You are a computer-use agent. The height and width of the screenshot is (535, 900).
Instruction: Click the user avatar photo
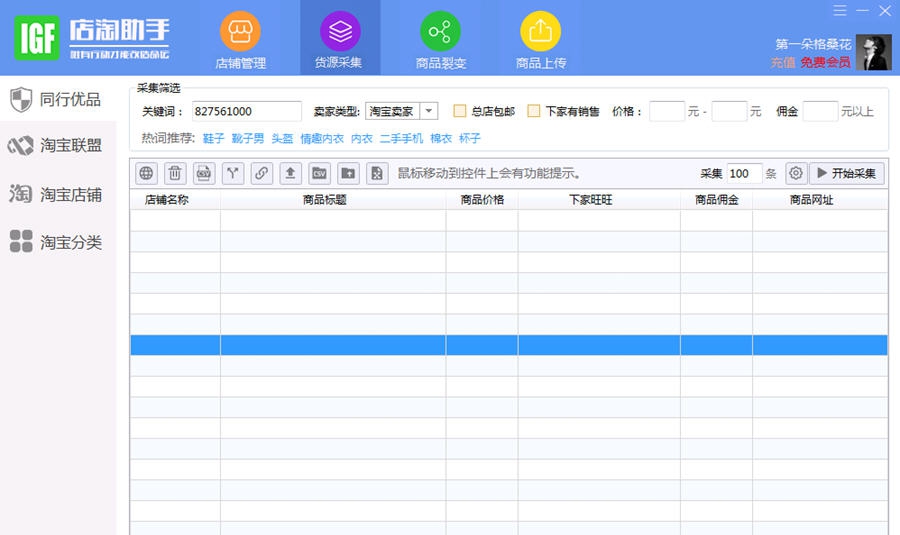(x=874, y=52)
